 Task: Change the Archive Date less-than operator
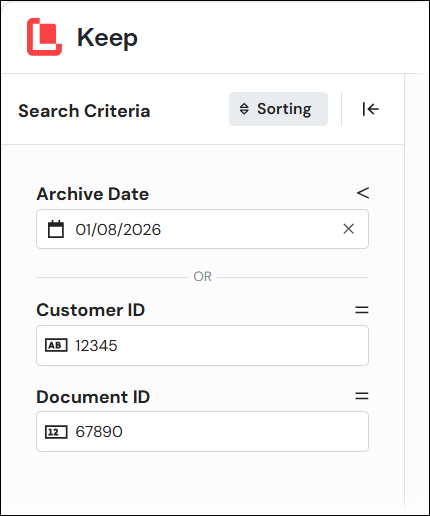tap(363, 193)
